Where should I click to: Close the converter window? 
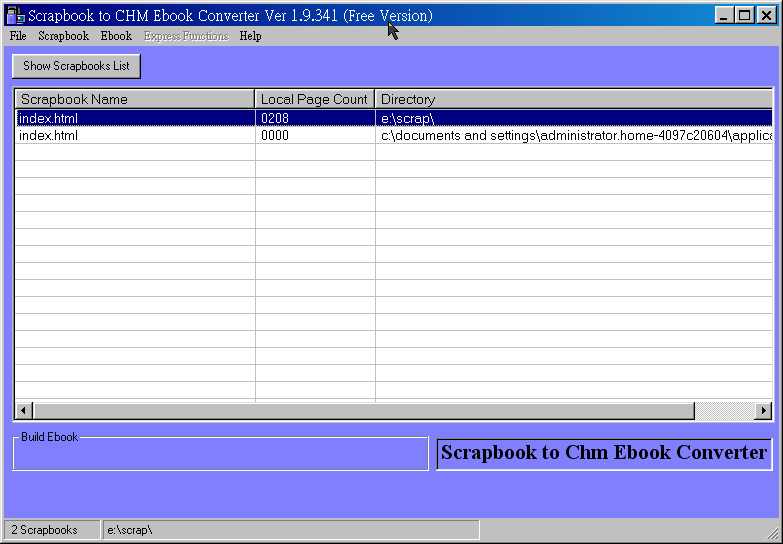[765, 15]
